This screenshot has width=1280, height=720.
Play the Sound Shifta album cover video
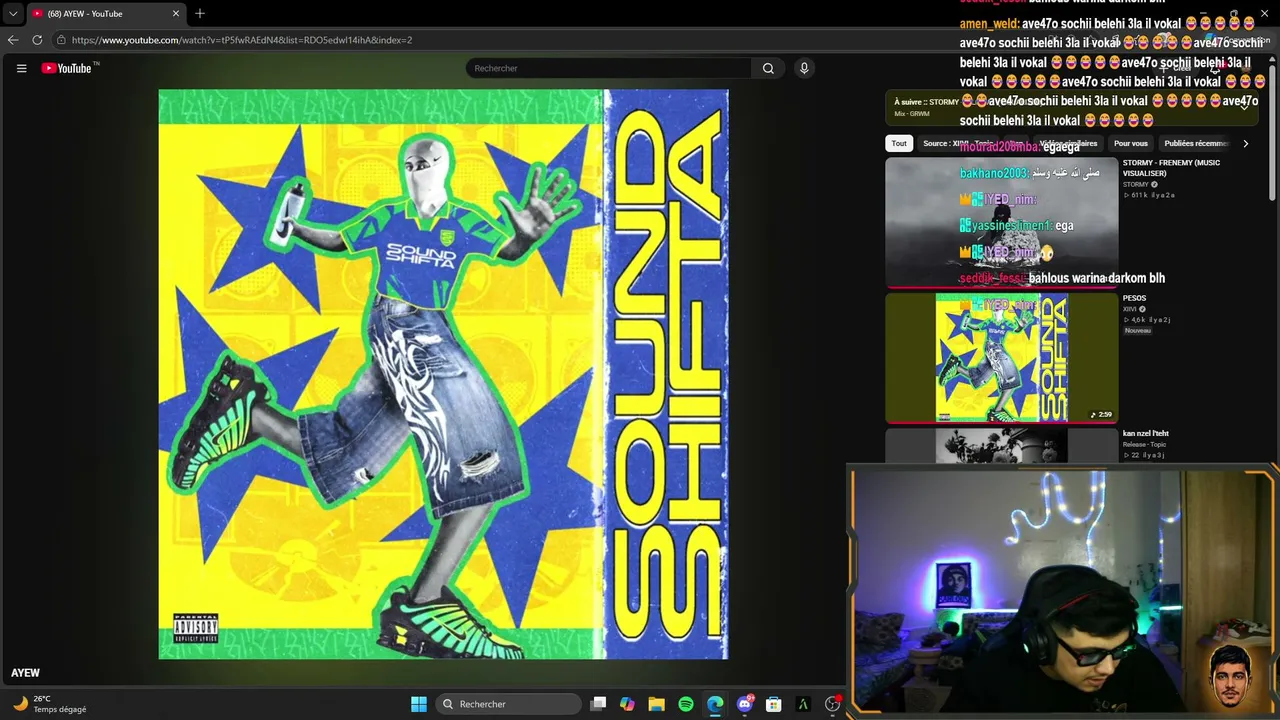443,374
